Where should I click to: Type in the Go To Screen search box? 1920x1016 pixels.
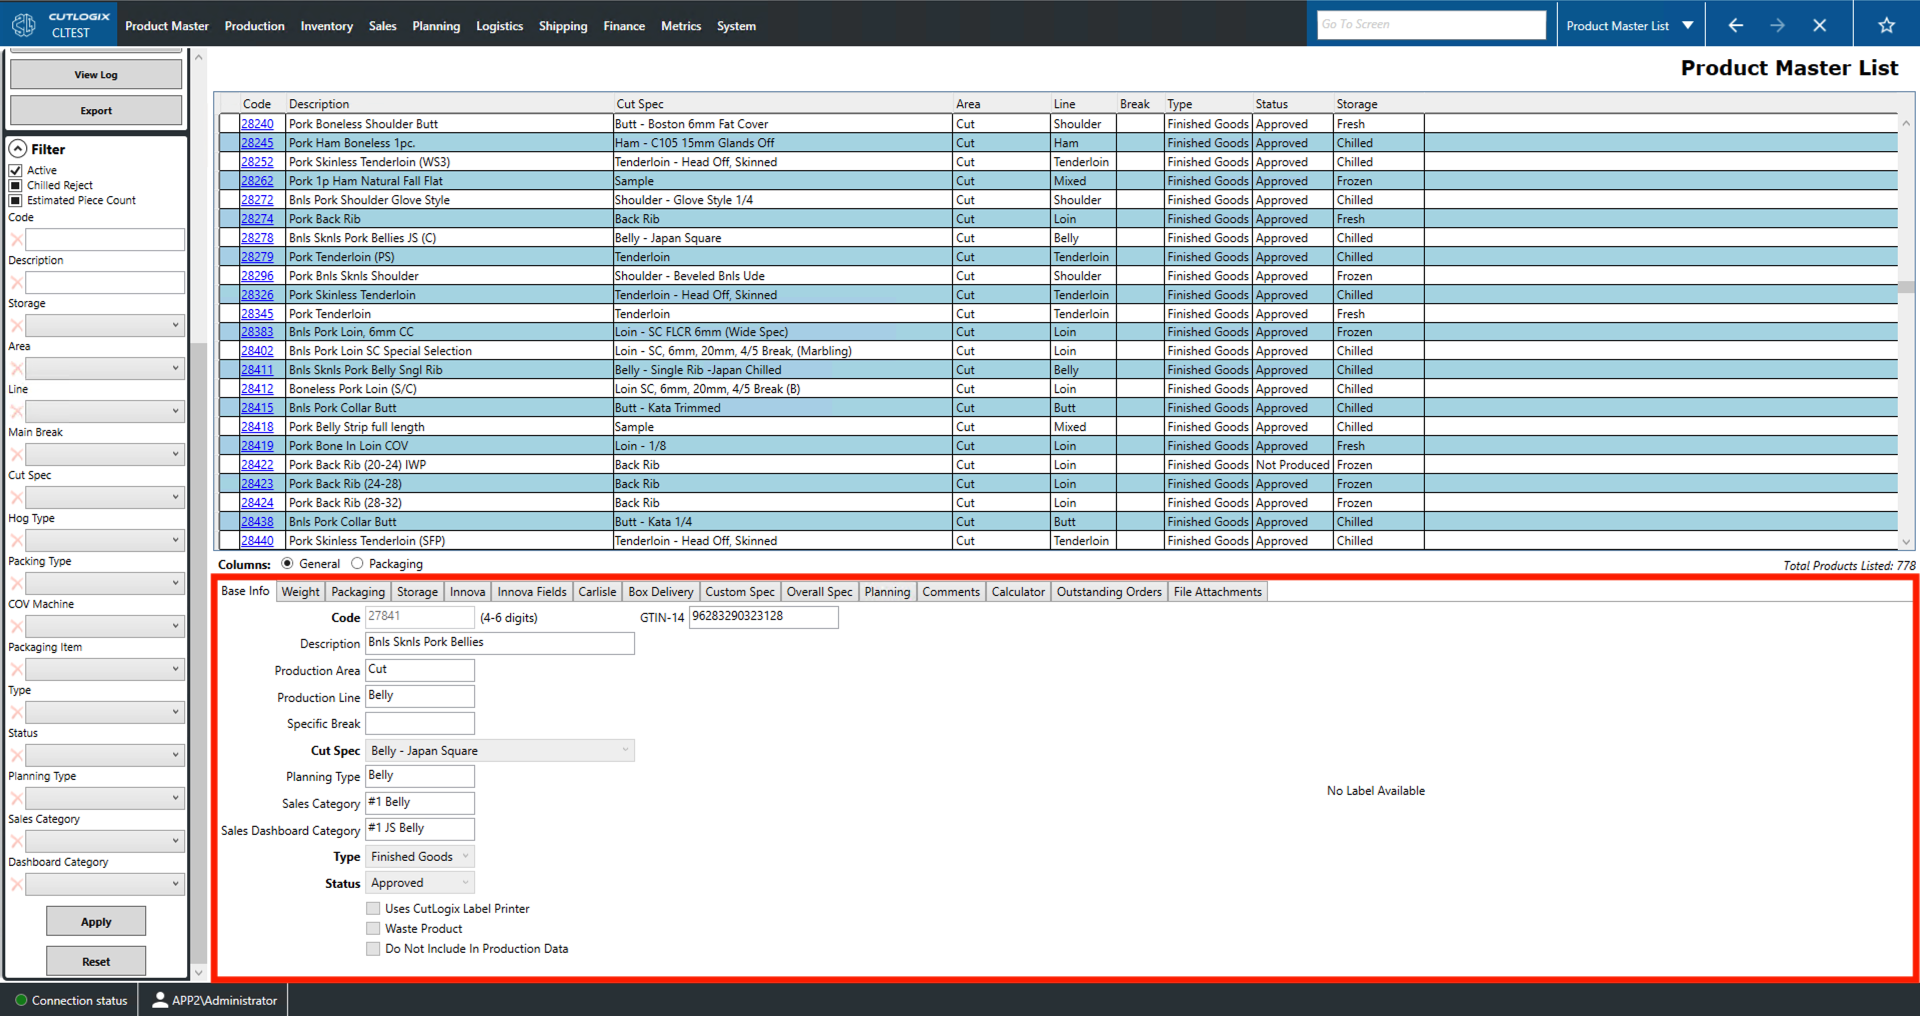1431,24
